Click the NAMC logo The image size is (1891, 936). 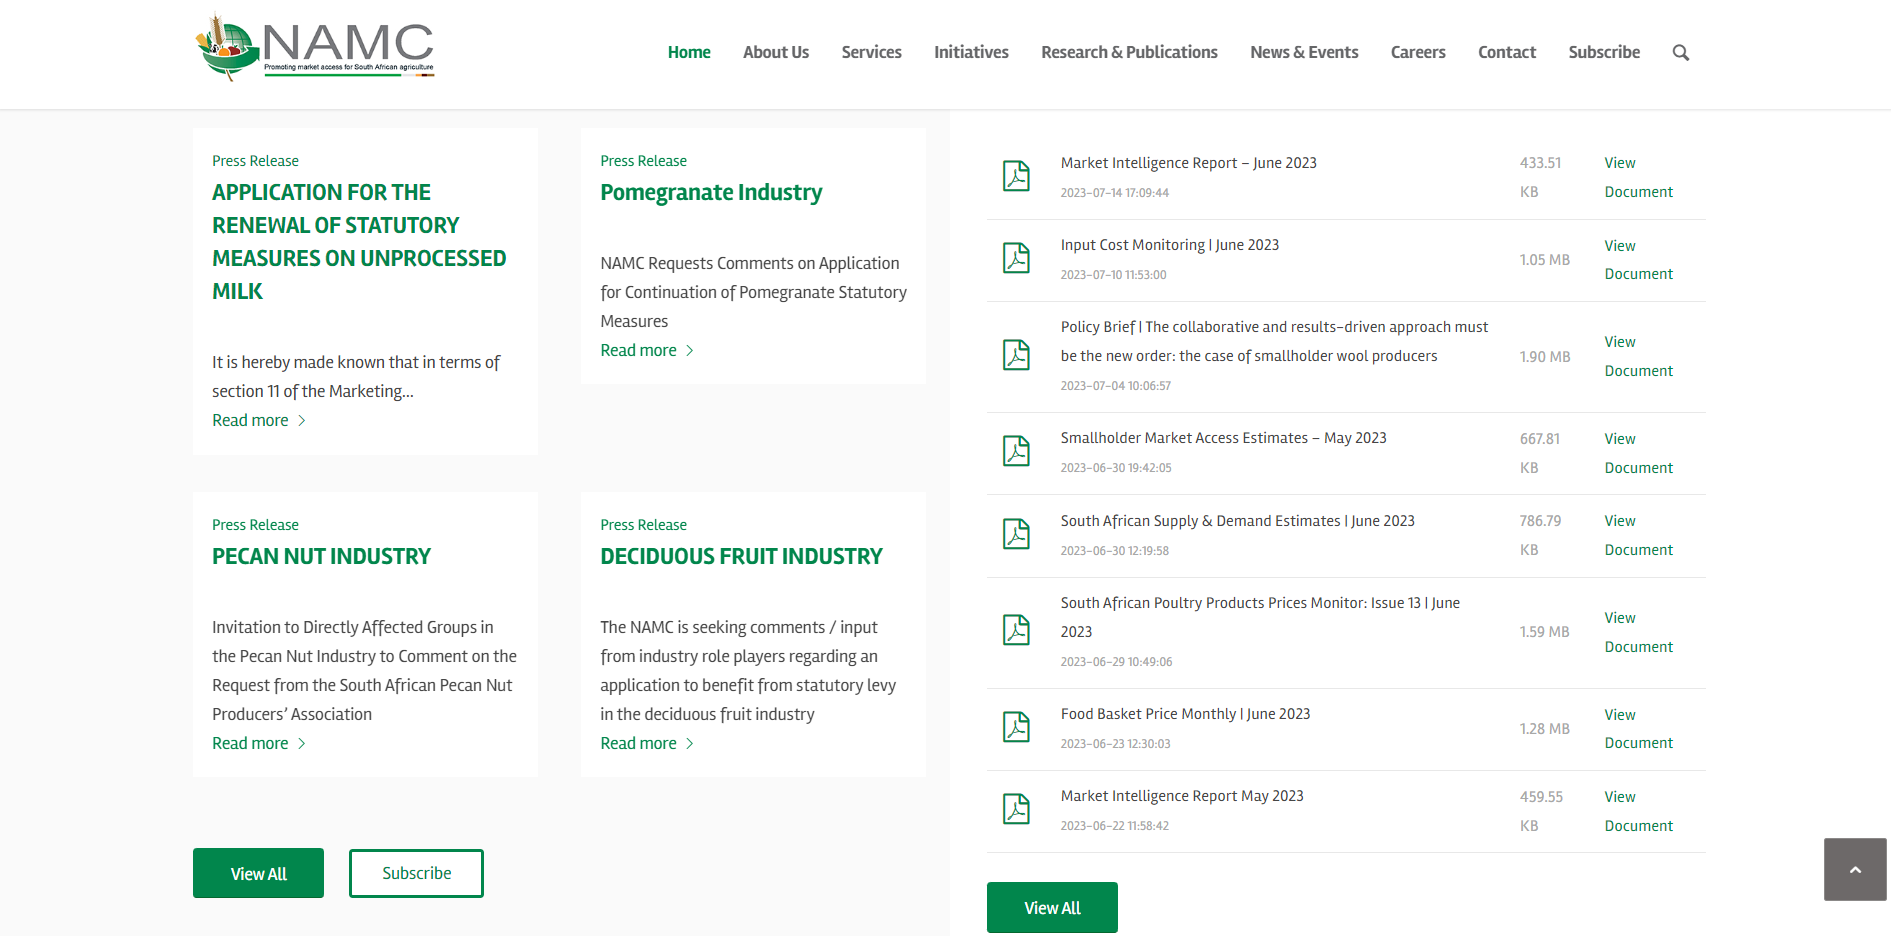pyautogui.click(x=315, y=47)
